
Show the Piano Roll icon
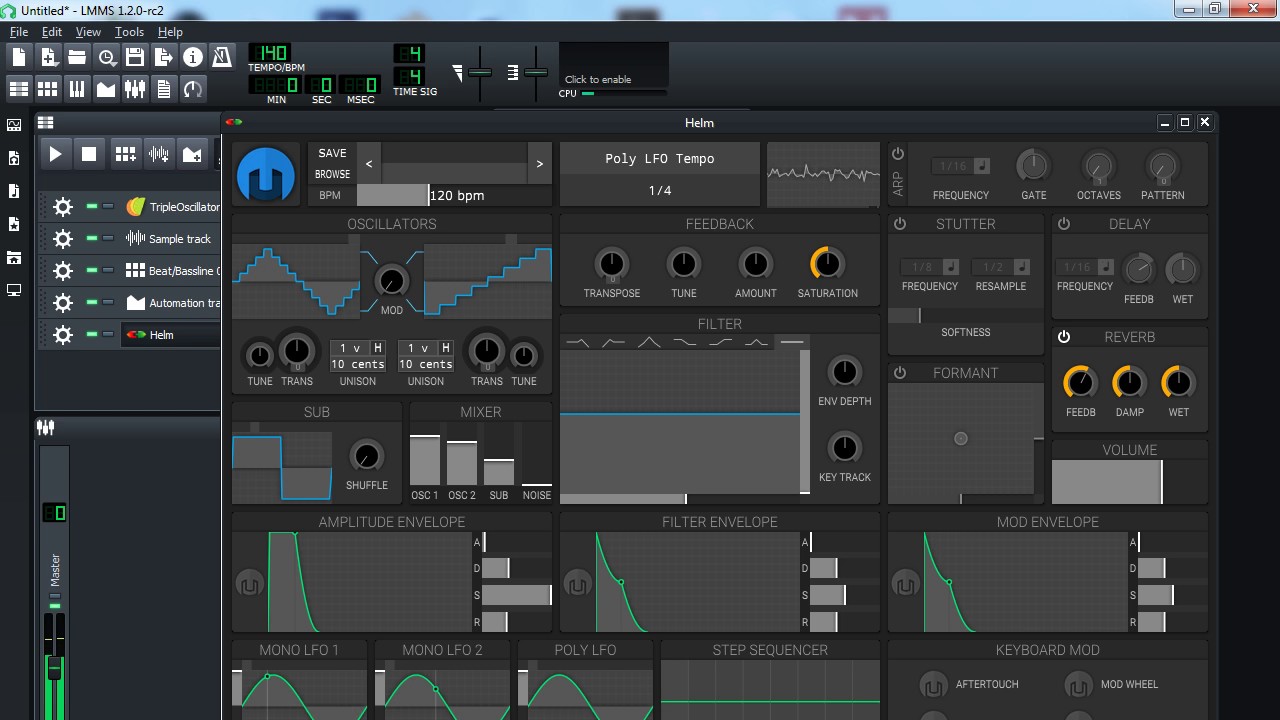click(77, 89)
